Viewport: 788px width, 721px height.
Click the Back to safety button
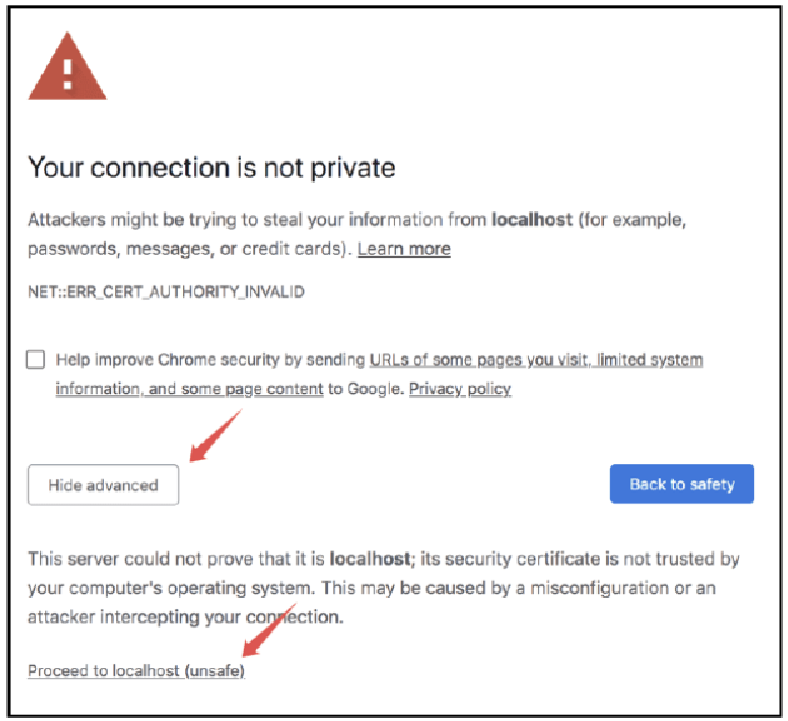pos(682,484)
